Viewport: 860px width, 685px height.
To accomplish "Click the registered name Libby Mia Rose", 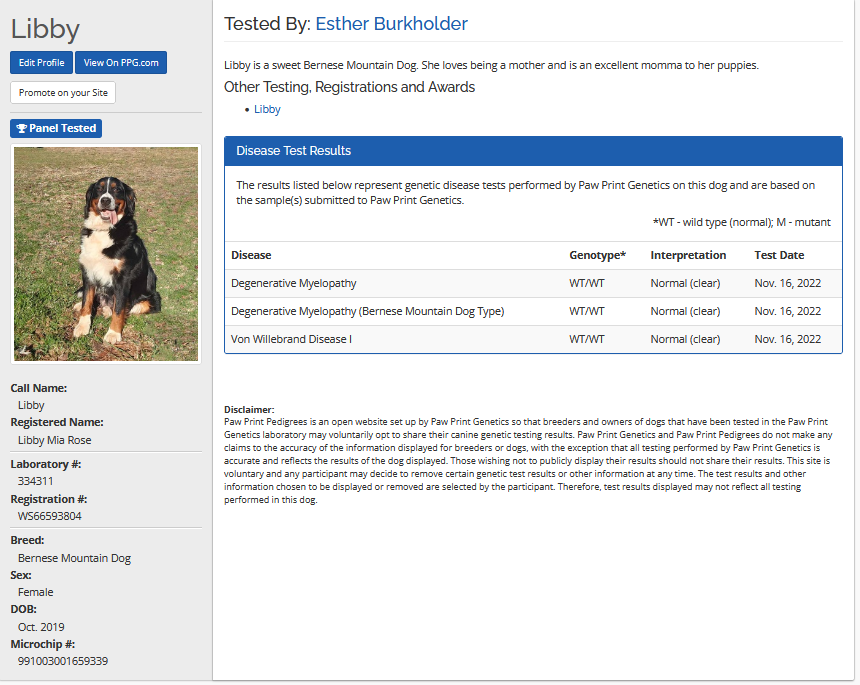I will click(x=55, y=440).
